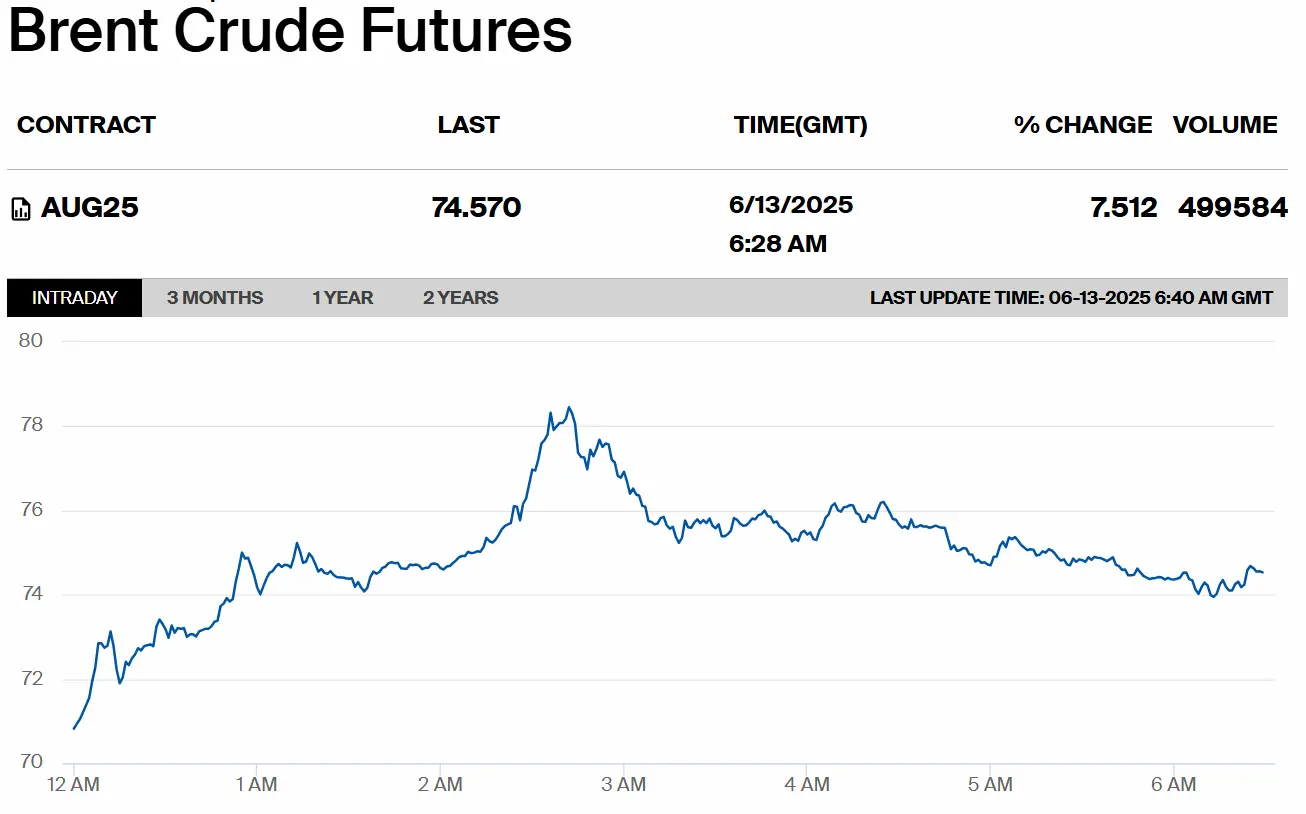The width and height of the screenshot is (1306, 814).
Task: Click the last price value 74.570
Action: click(476, 208)
